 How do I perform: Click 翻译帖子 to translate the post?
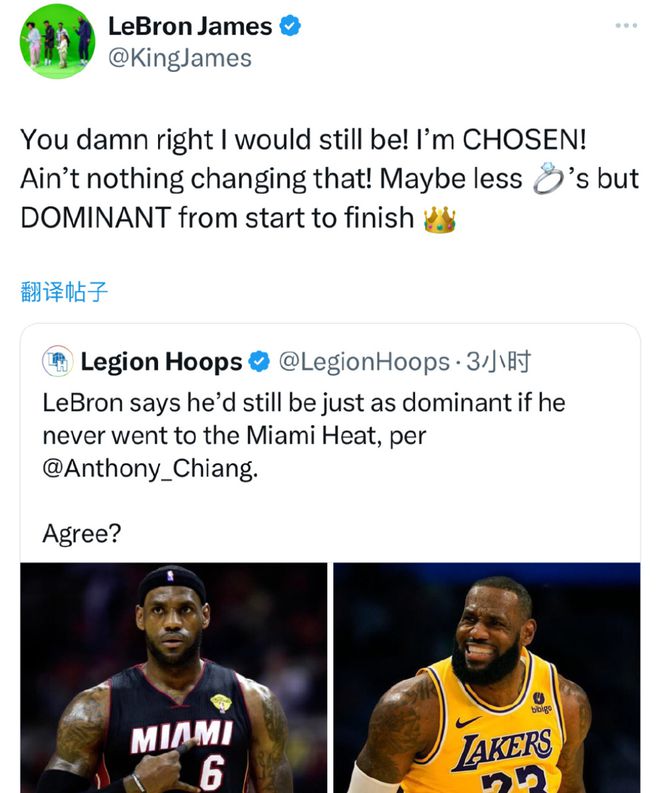(x=64, y=292)
